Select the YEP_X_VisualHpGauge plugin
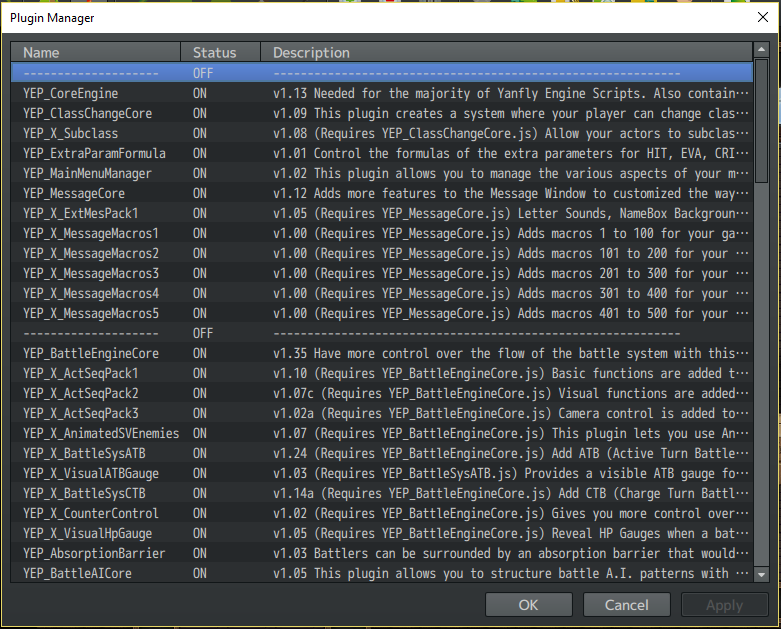 point(382,533)
